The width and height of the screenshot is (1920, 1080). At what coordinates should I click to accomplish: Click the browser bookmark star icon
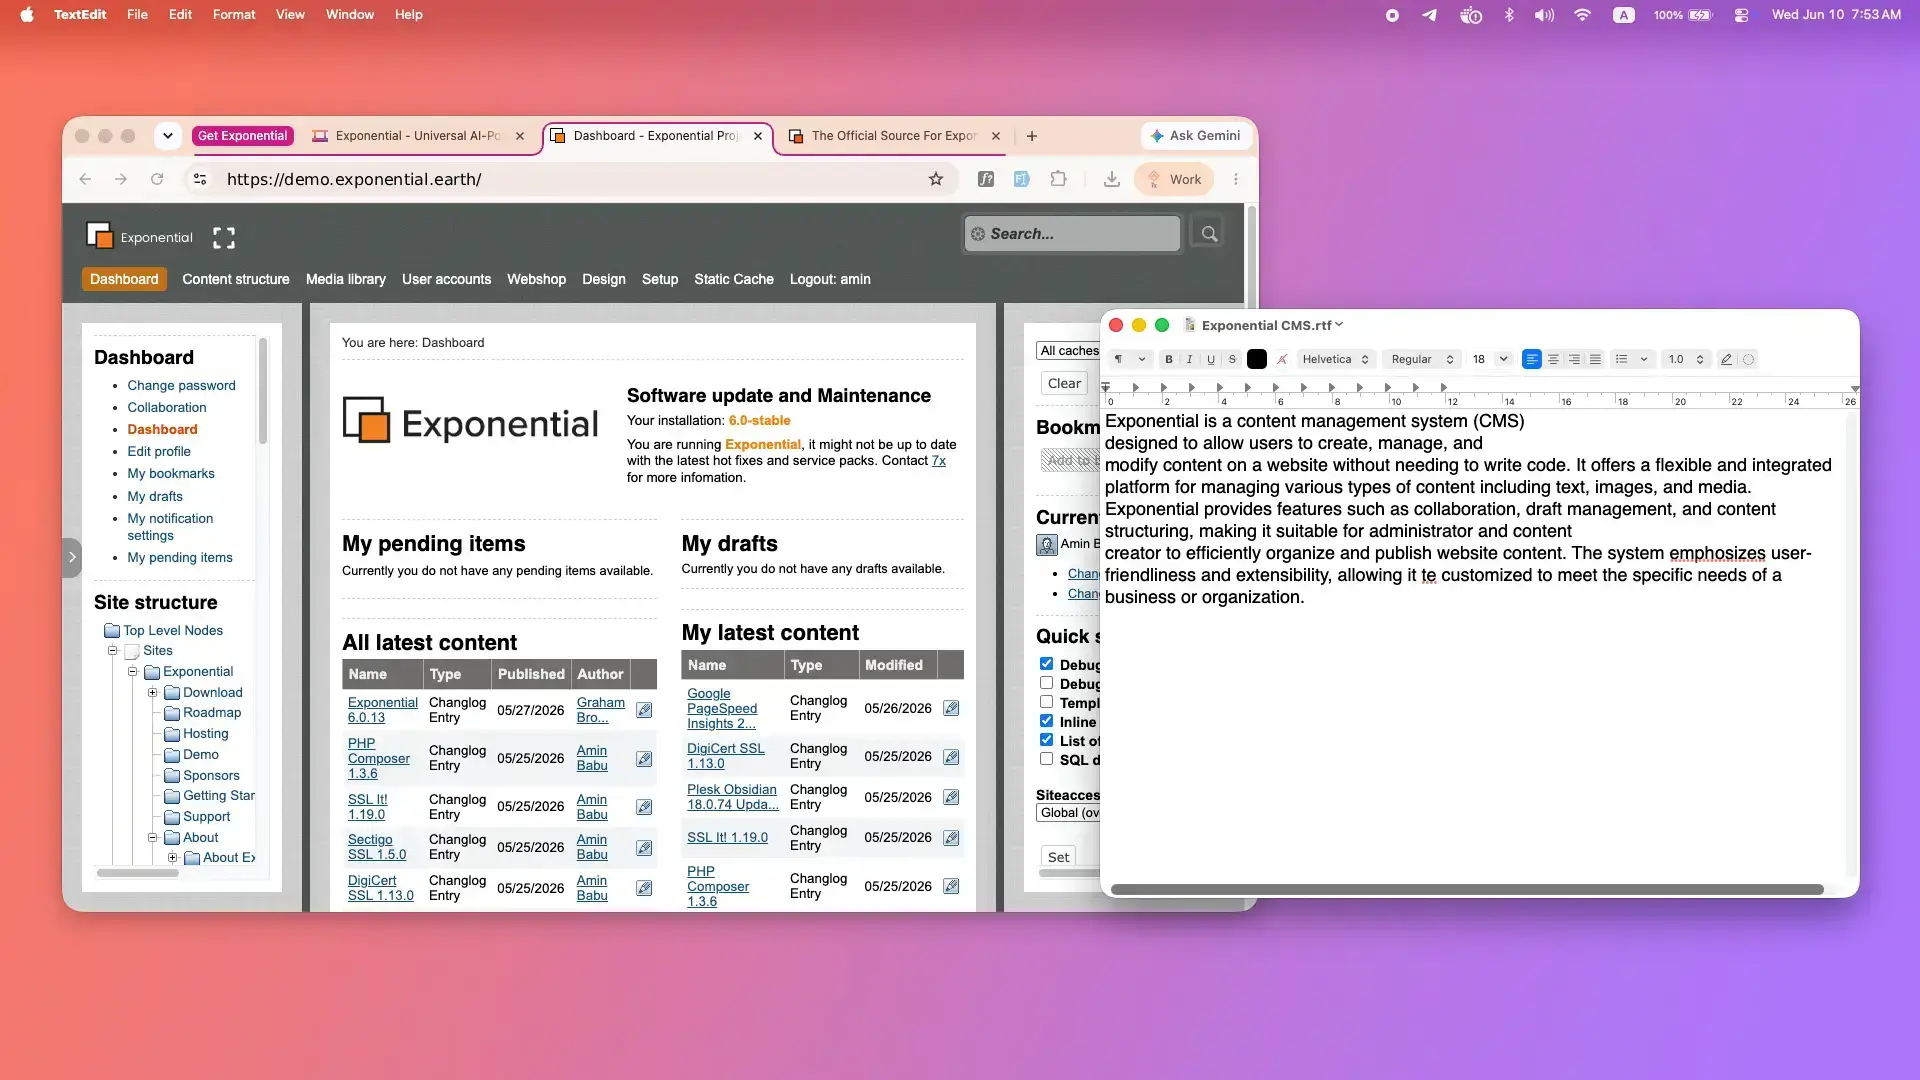point(936,179)
